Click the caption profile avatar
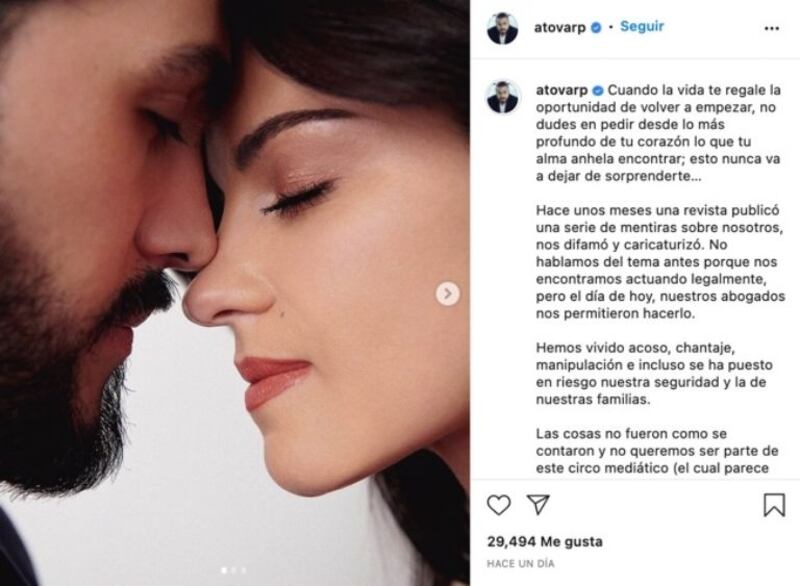This screenshot has width=800, height=586. click(x=503, y=96)
